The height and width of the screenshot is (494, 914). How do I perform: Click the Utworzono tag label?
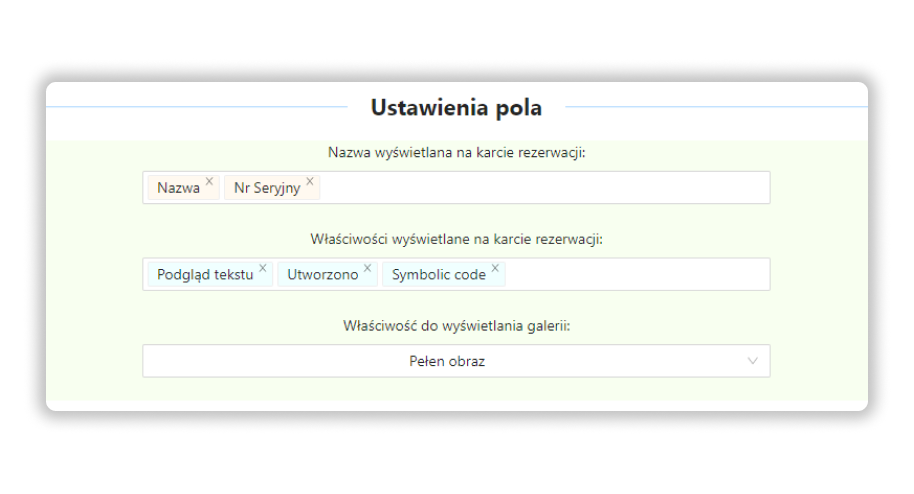pos(322,275)
